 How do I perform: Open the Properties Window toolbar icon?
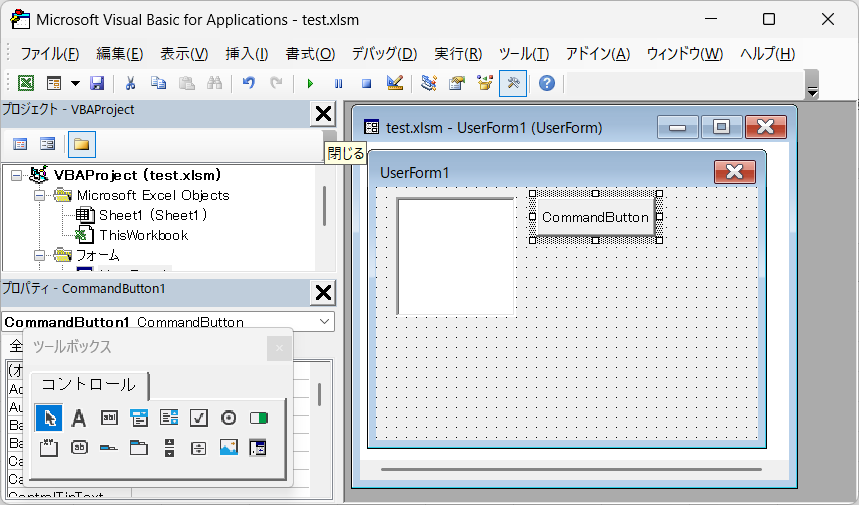456,83
